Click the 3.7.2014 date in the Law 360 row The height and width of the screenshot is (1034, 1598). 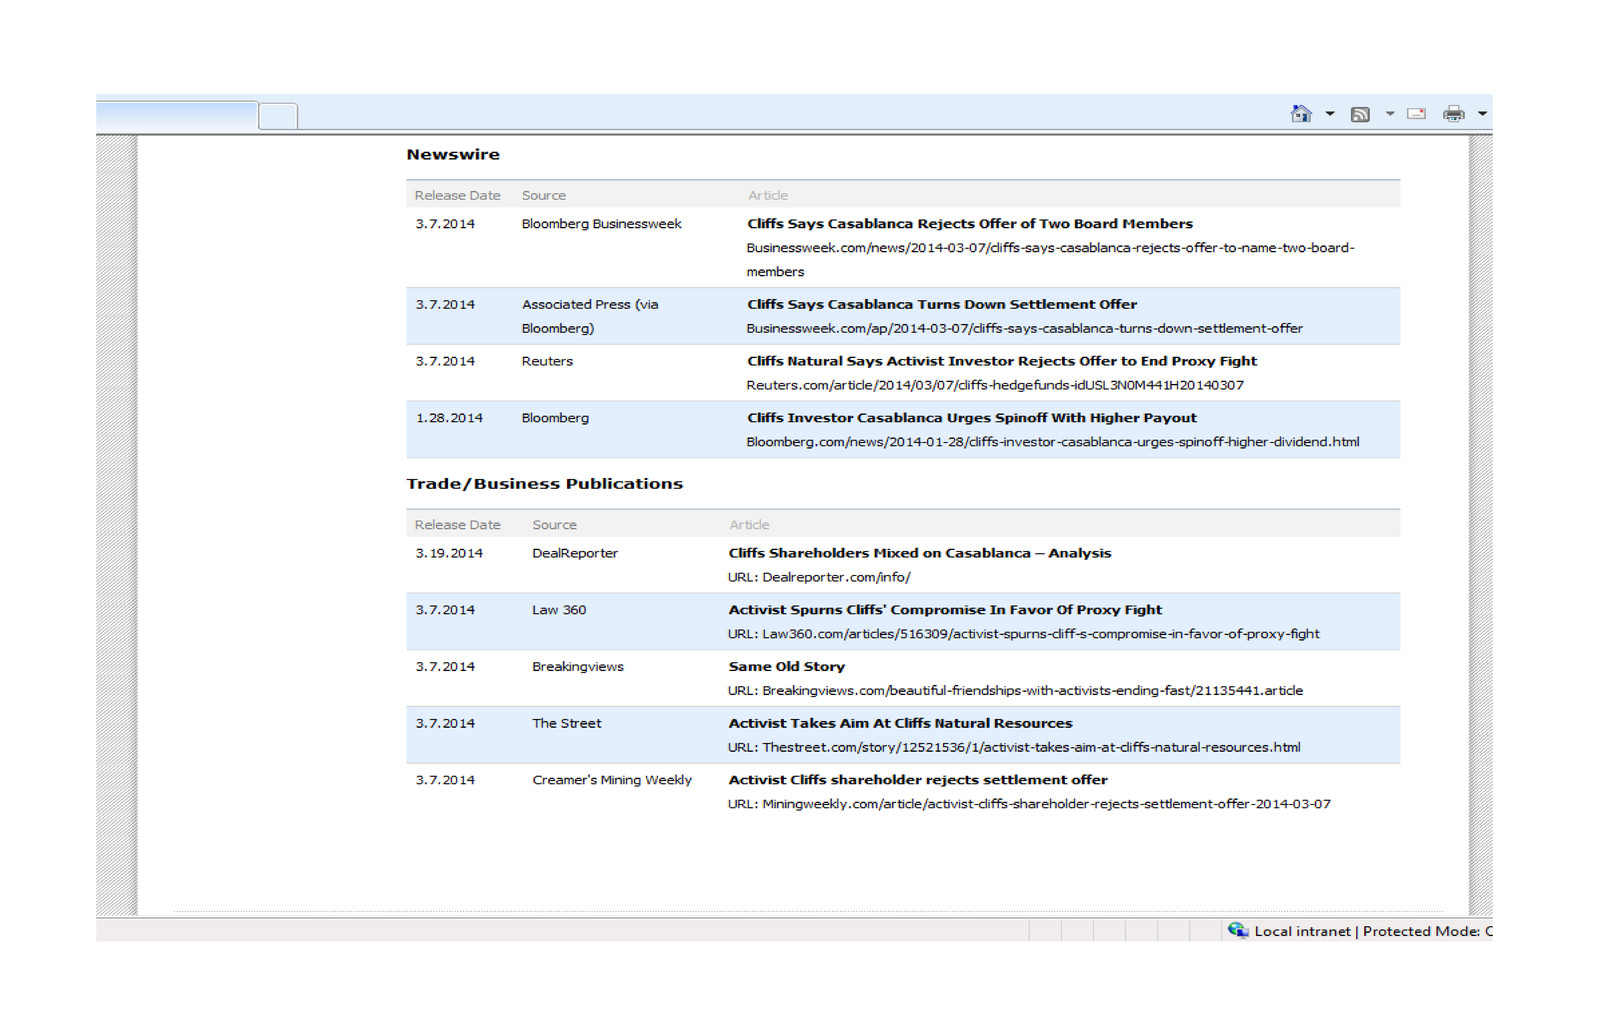(x=445, y=610)
